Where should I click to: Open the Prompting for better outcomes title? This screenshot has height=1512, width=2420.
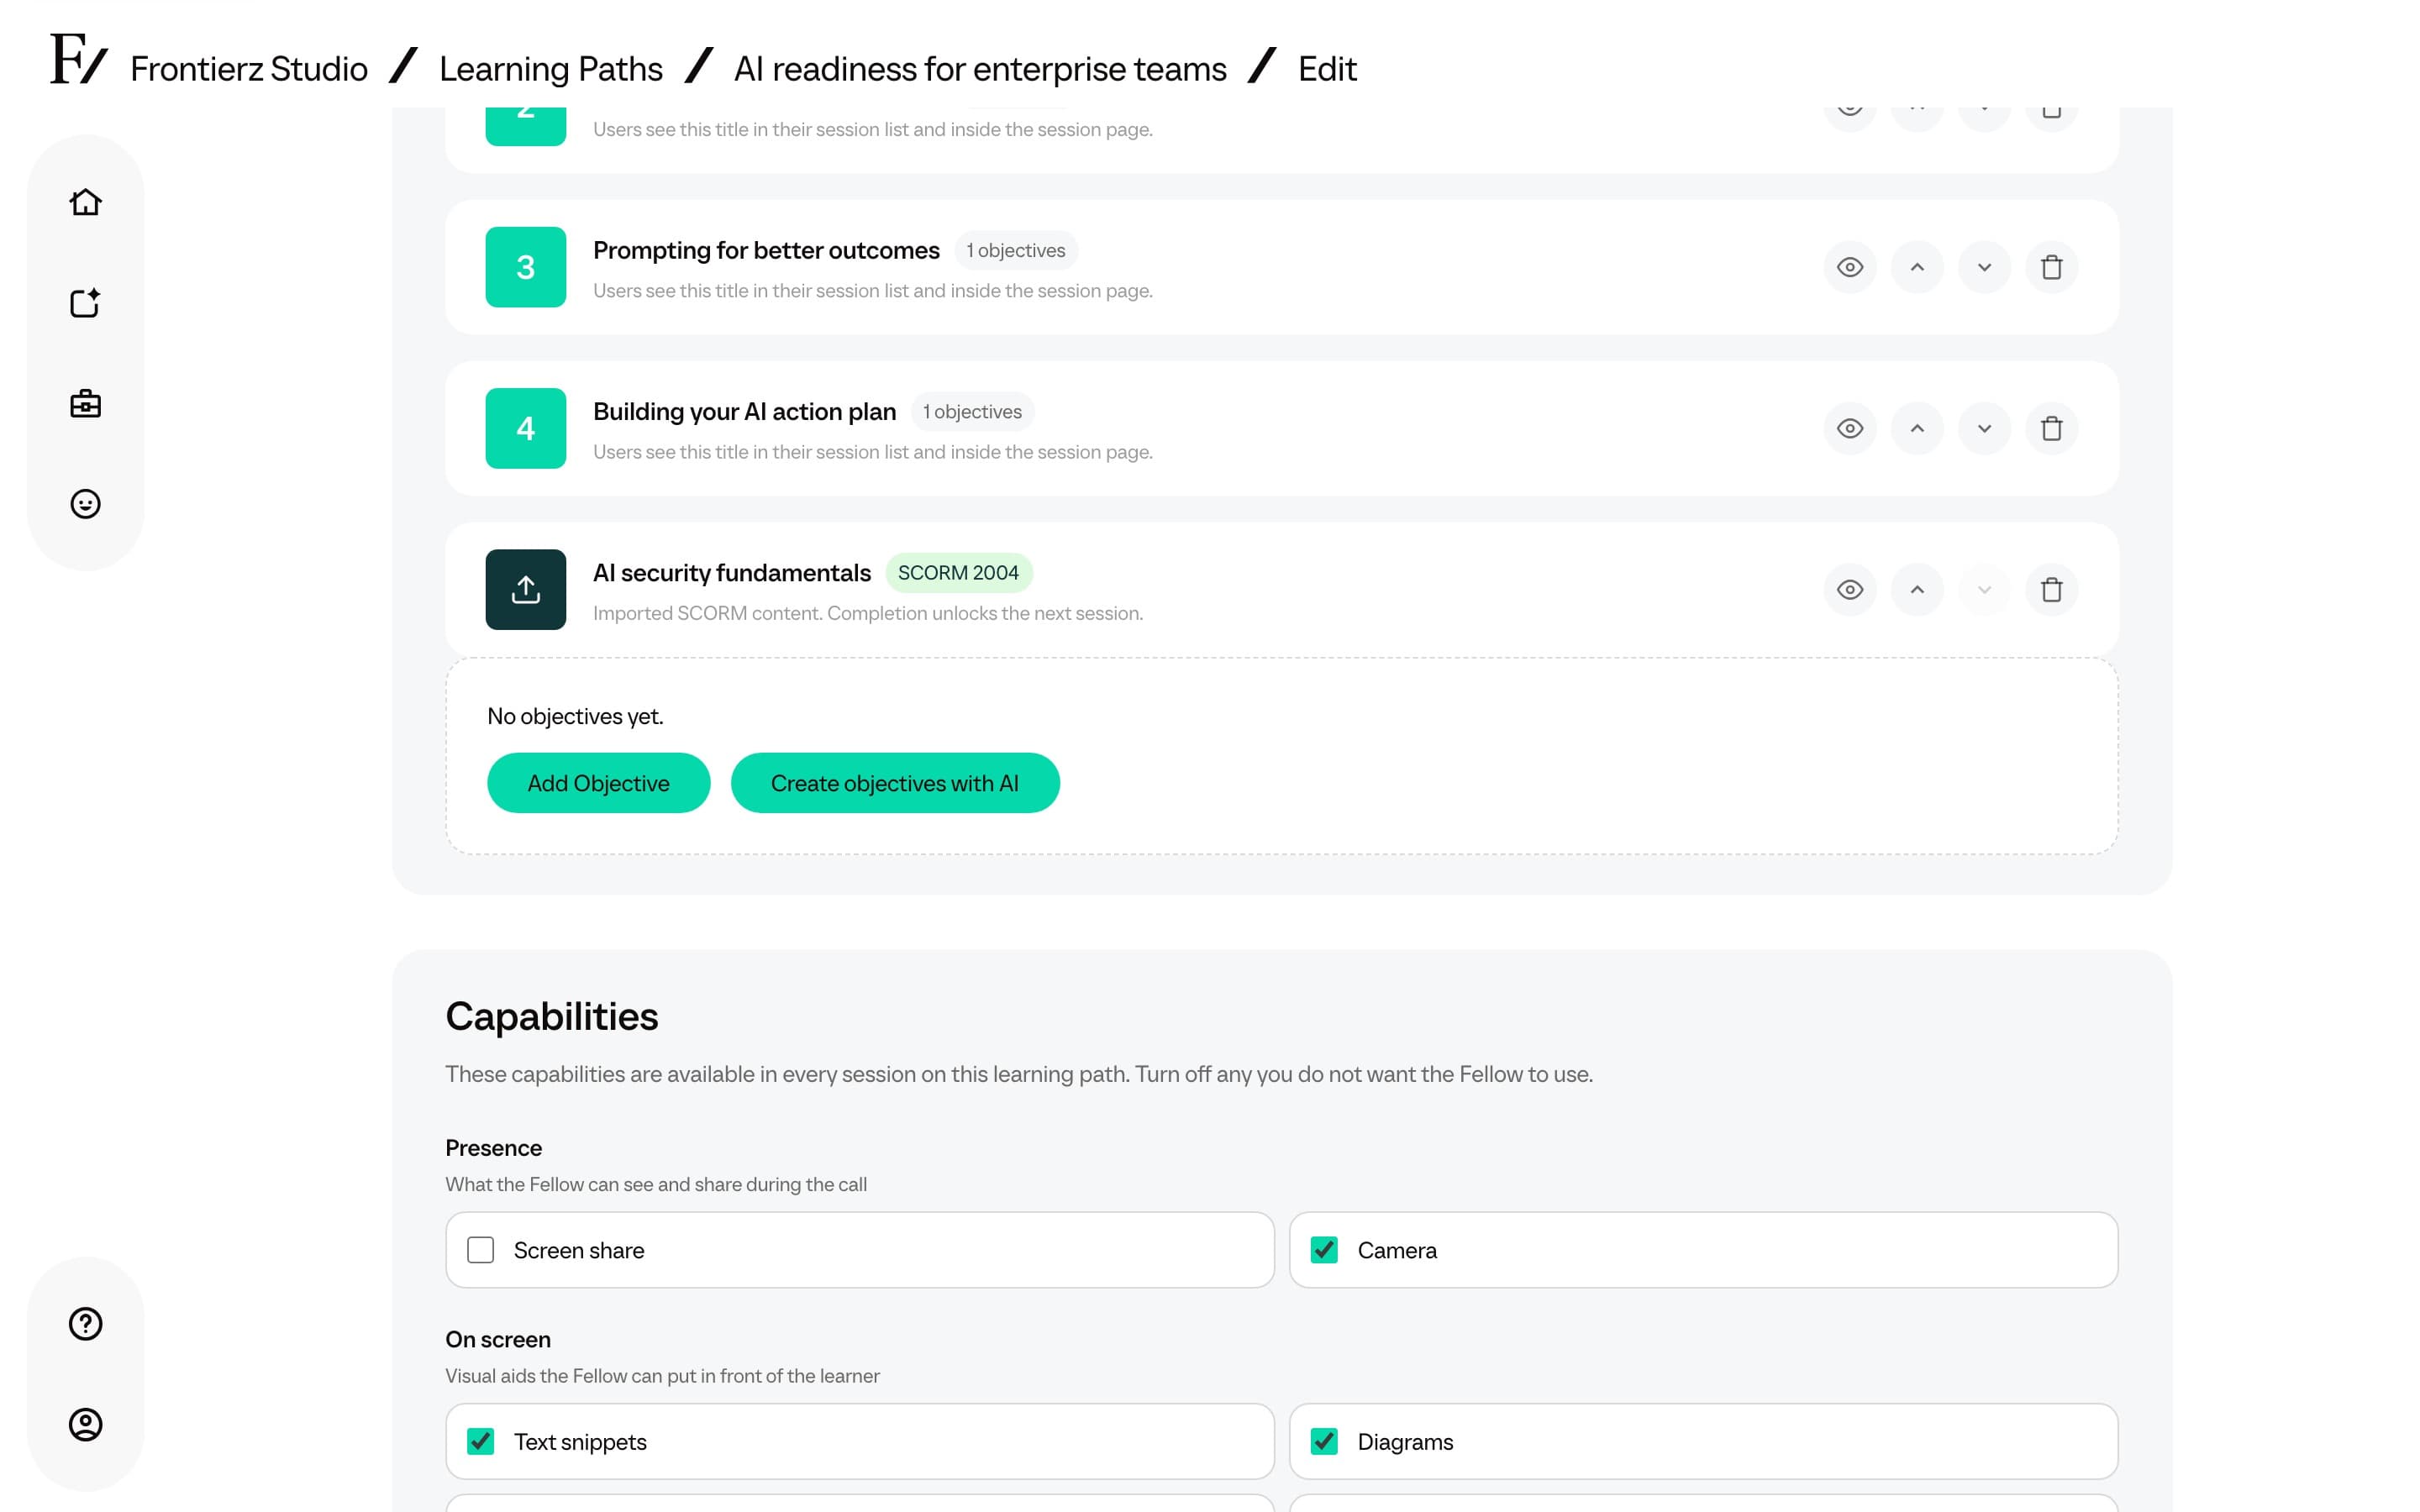766,250
